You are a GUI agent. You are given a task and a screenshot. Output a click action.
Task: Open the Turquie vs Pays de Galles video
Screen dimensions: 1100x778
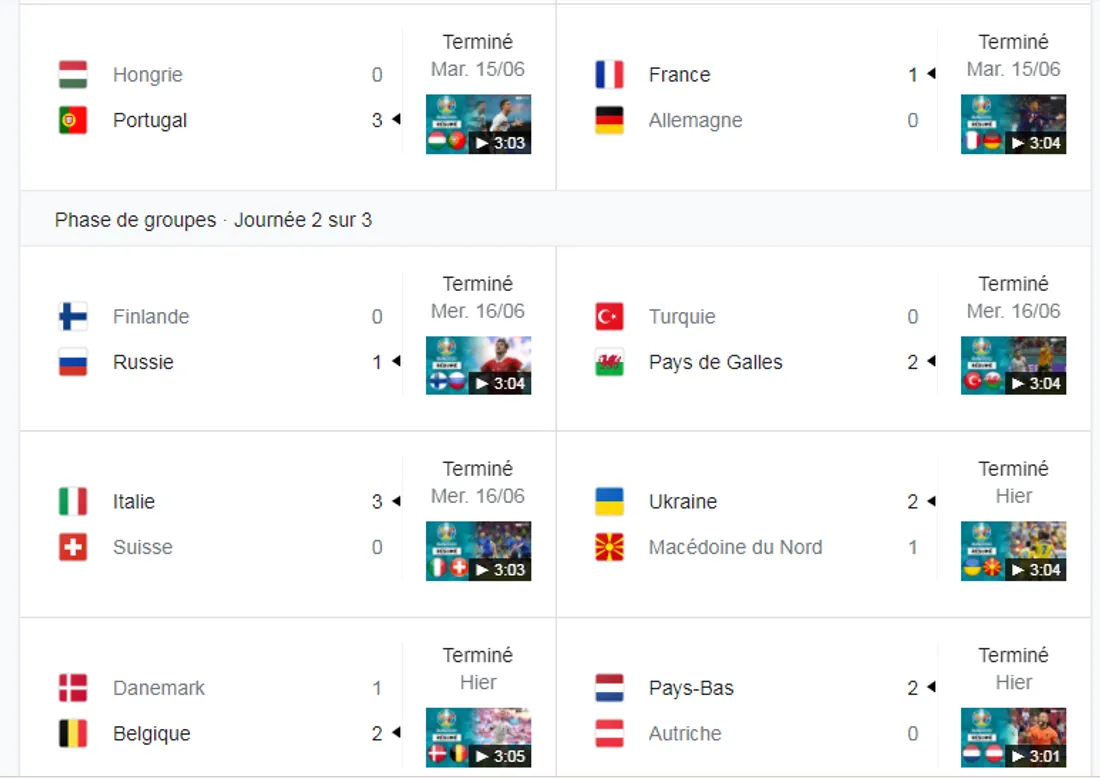tap(1013, 365)
